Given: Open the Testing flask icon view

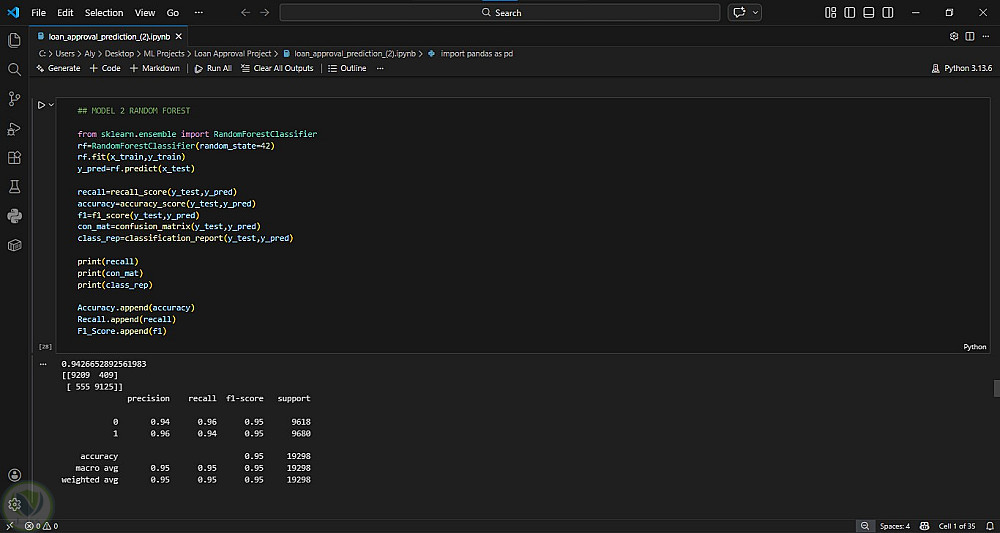Looking at the screenshot, I should tap(14, 187).
